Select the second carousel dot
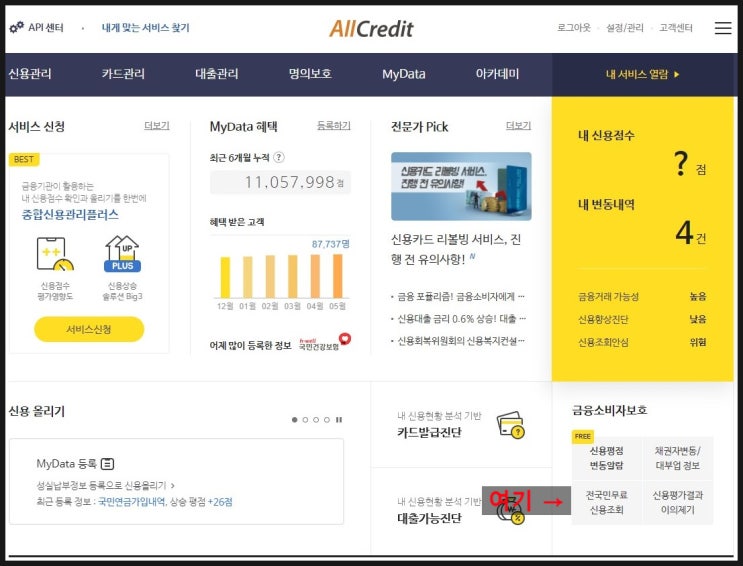The image size is (743, 566). pos(305,420)
